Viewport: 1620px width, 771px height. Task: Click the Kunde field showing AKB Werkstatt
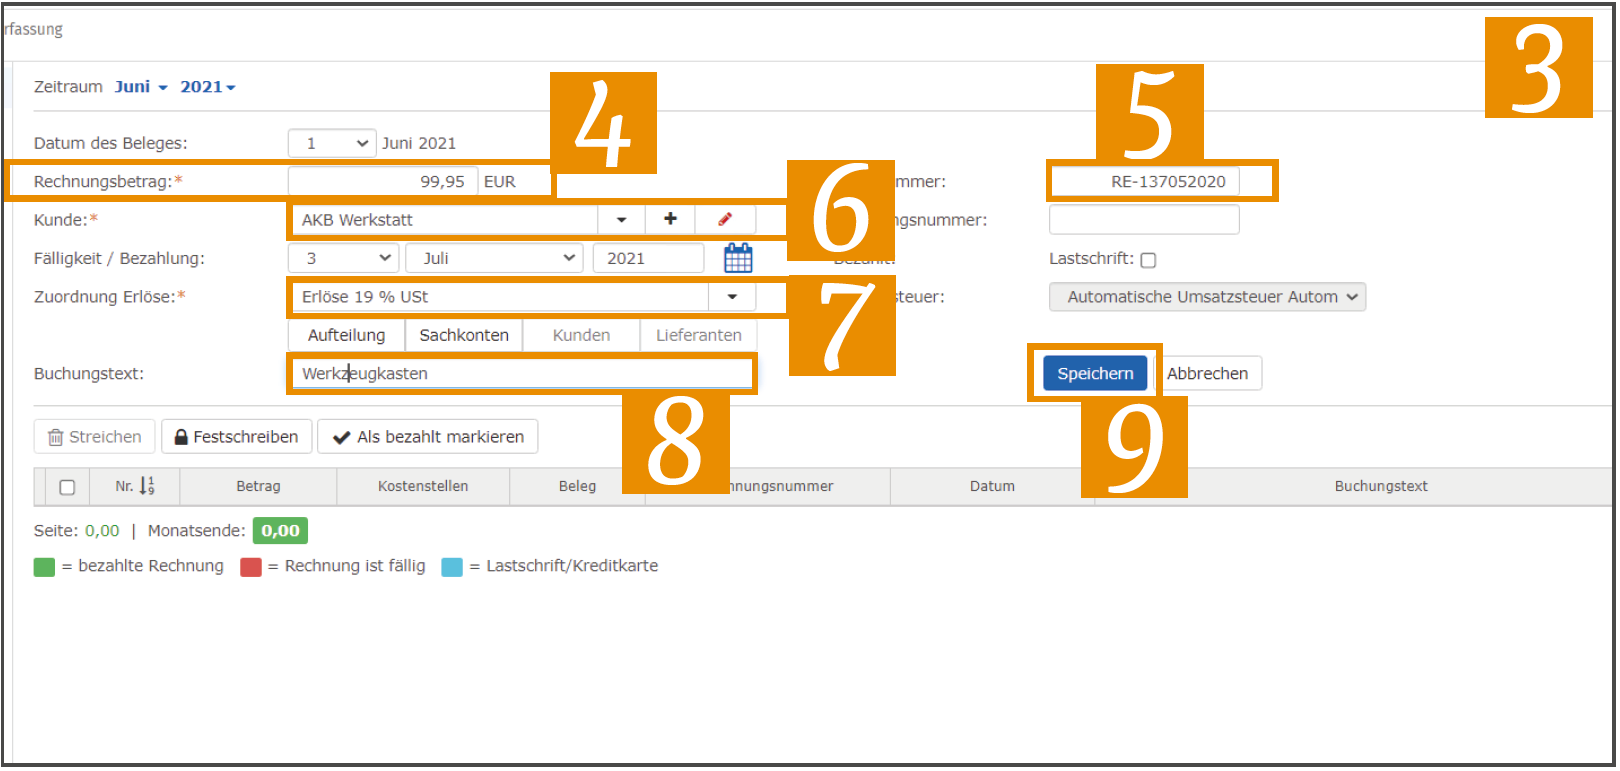click(x=443, y=219)
